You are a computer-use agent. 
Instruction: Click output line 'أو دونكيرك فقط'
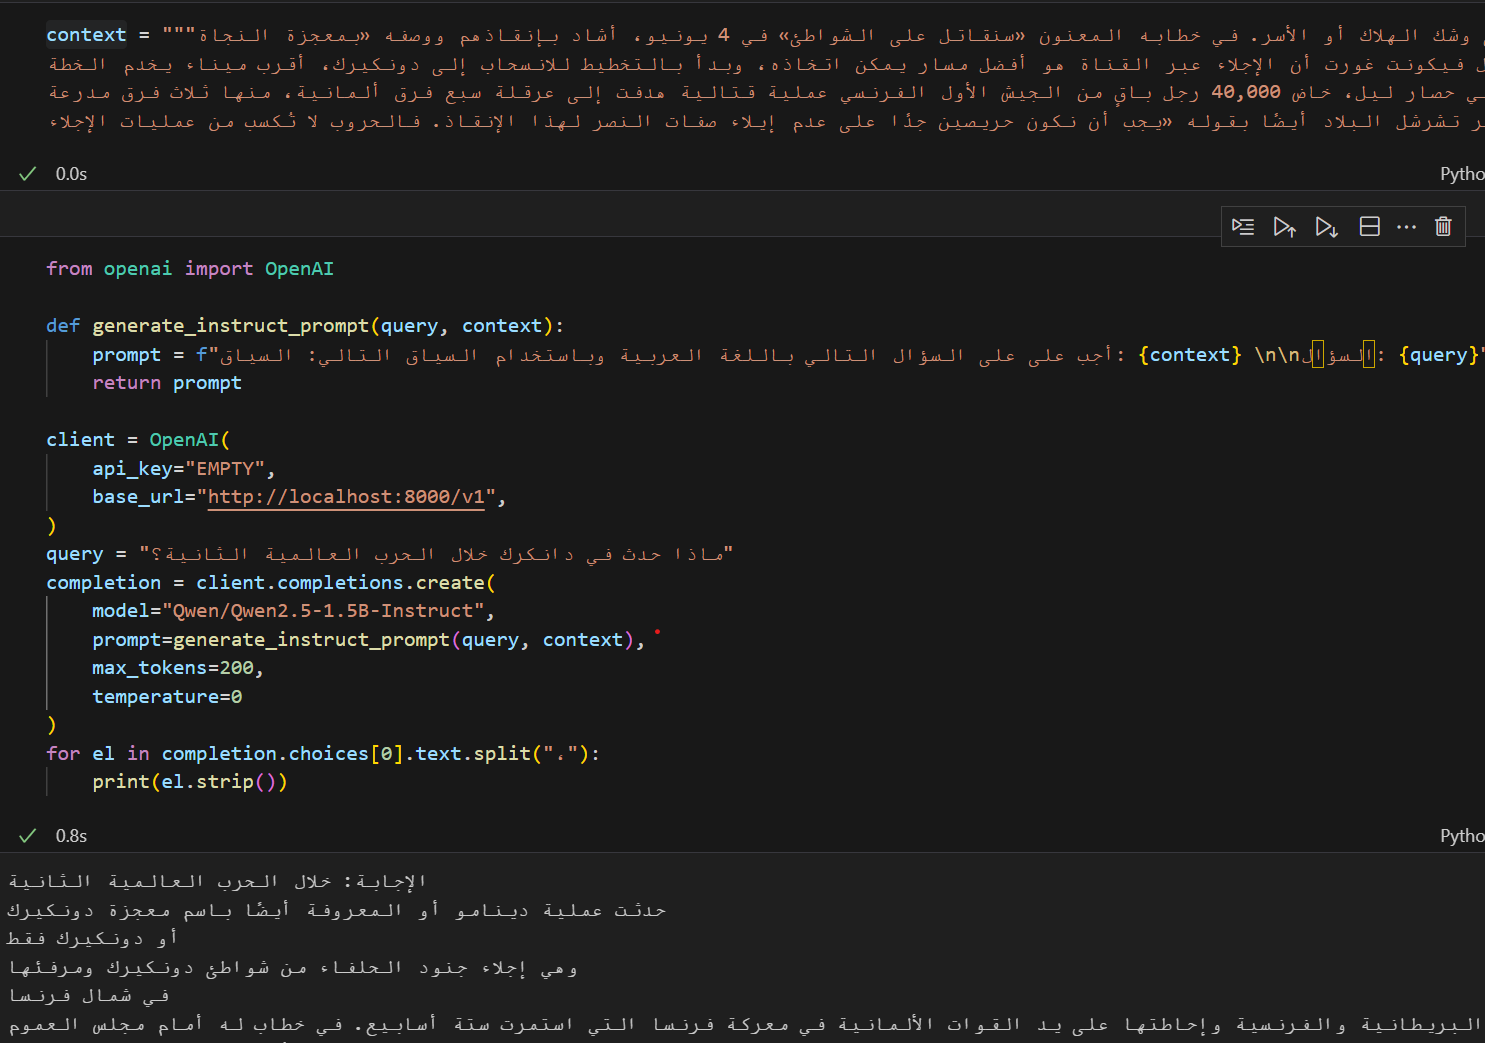[x=92, y=938]
